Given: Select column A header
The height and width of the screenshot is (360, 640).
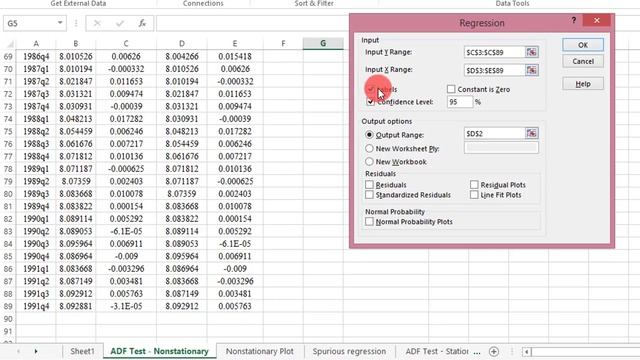Looking at the screenshot, I should point(36,44).
